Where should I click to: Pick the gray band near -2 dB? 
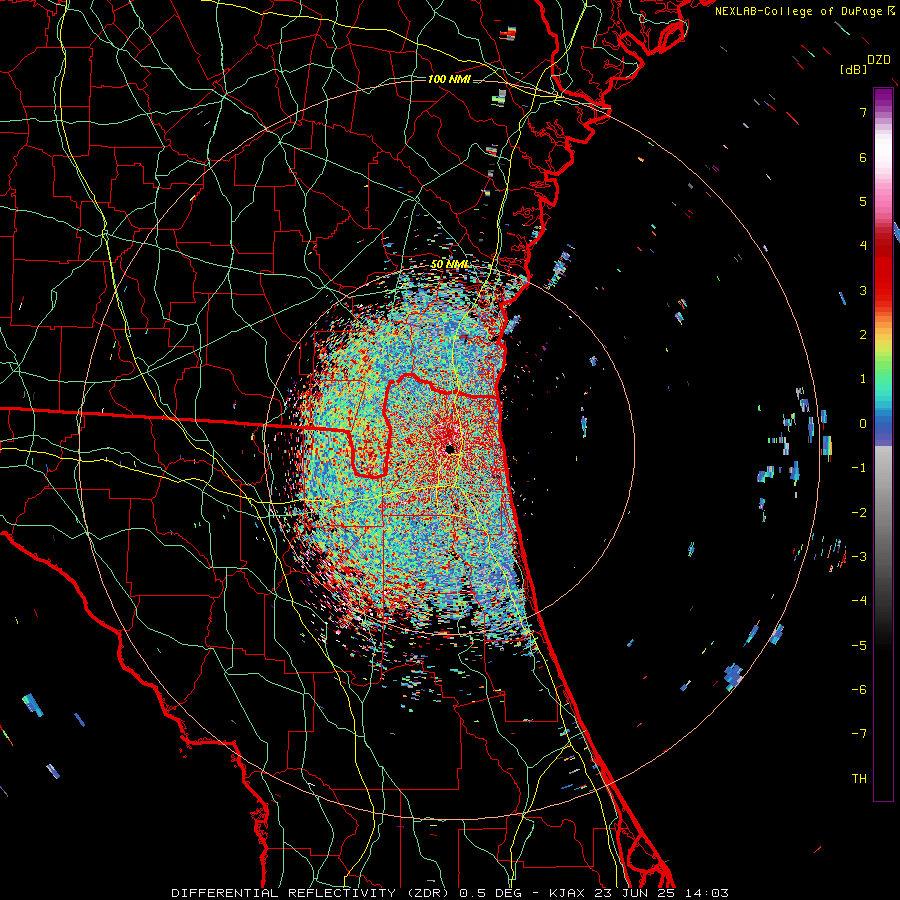[883, 513]
